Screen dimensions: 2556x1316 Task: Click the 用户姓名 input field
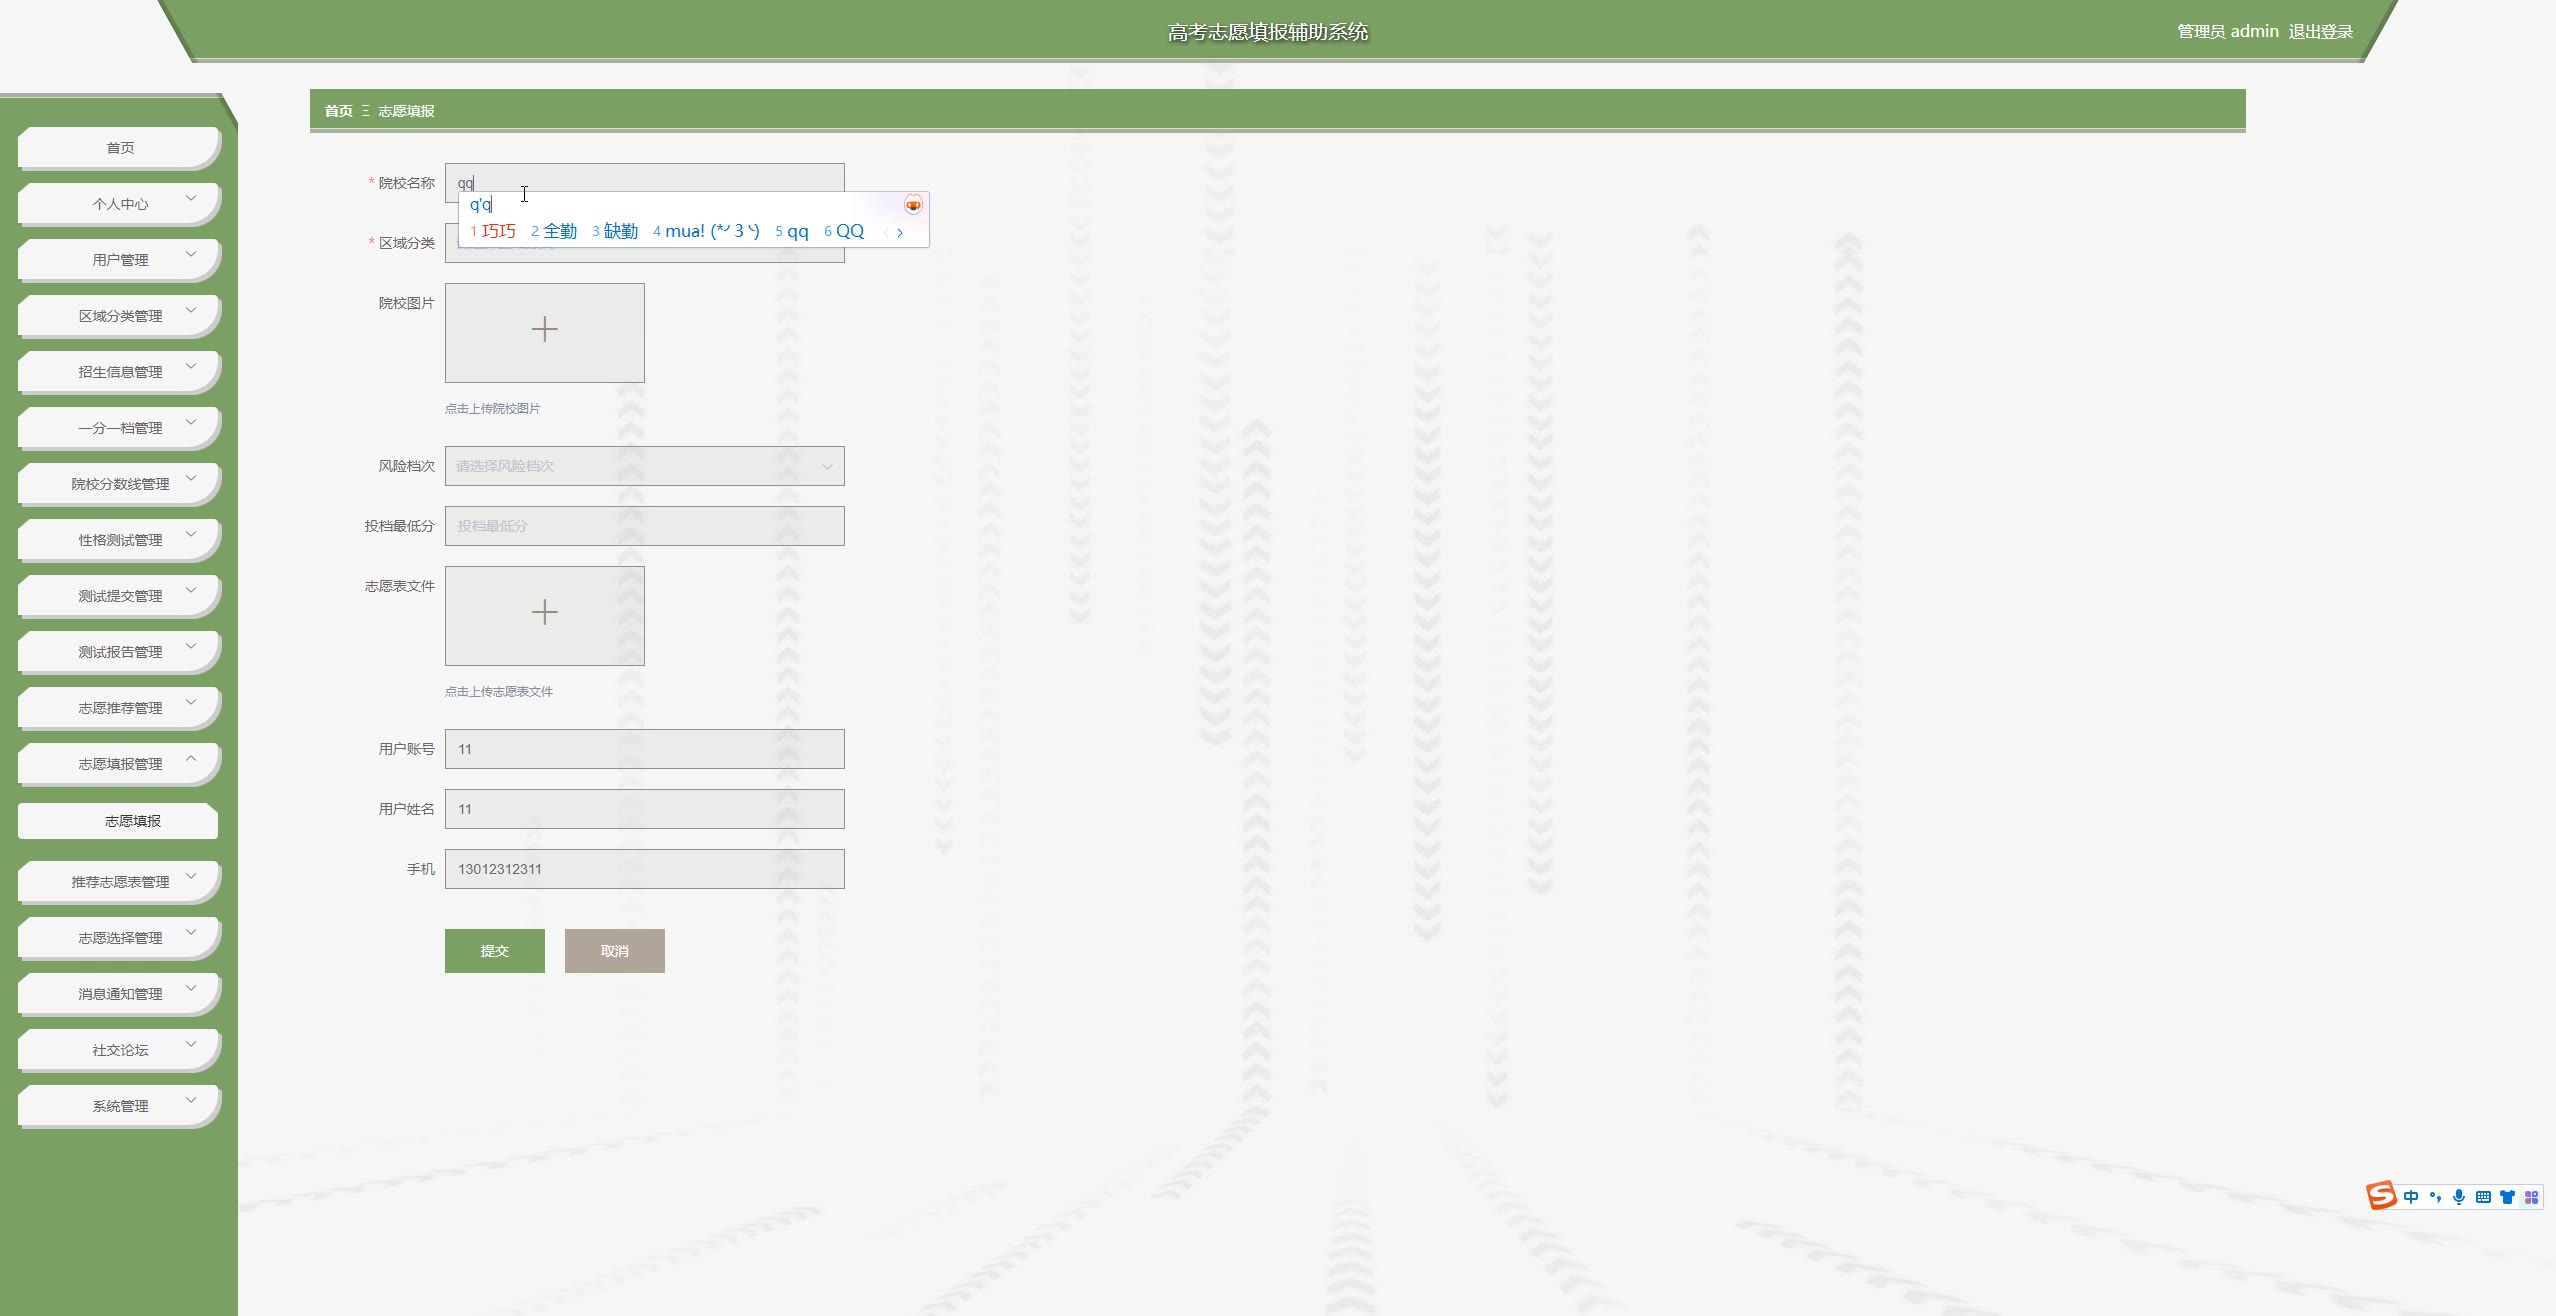coord(645,809)
